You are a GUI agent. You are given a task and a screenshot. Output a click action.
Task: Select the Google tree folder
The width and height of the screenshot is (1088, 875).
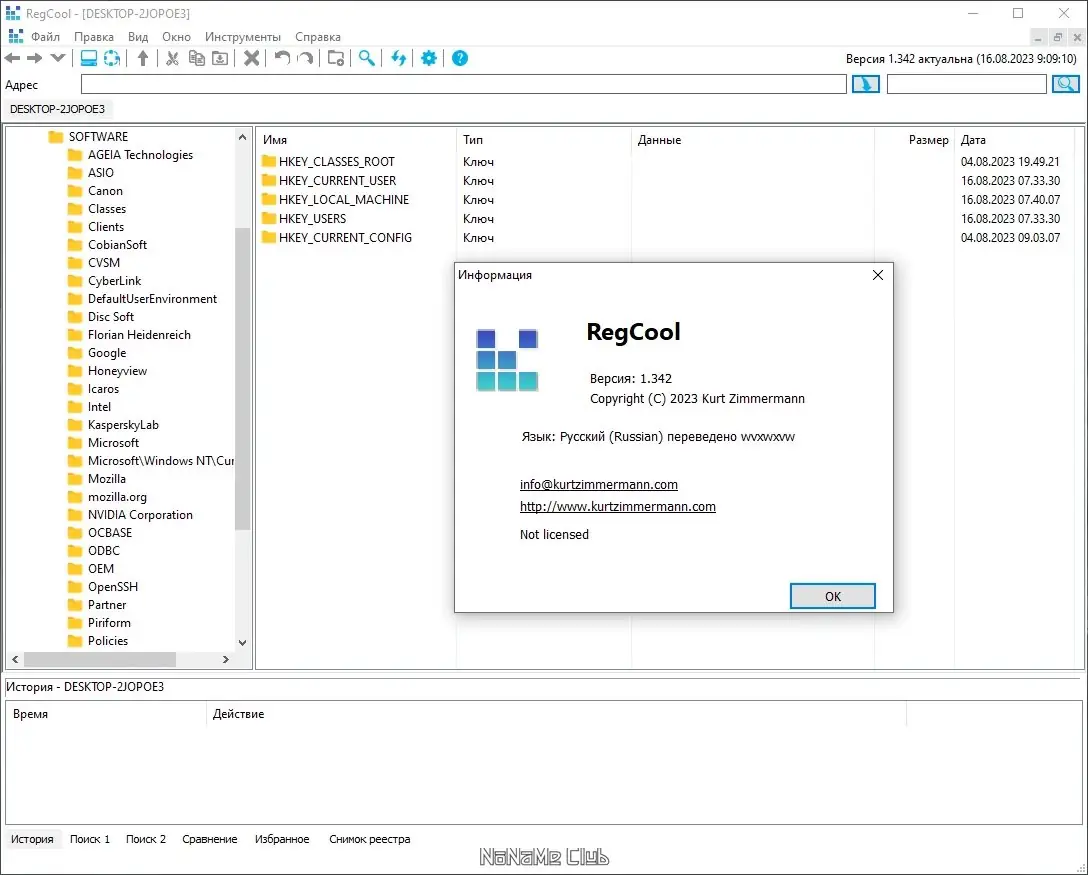pos(107,353)
